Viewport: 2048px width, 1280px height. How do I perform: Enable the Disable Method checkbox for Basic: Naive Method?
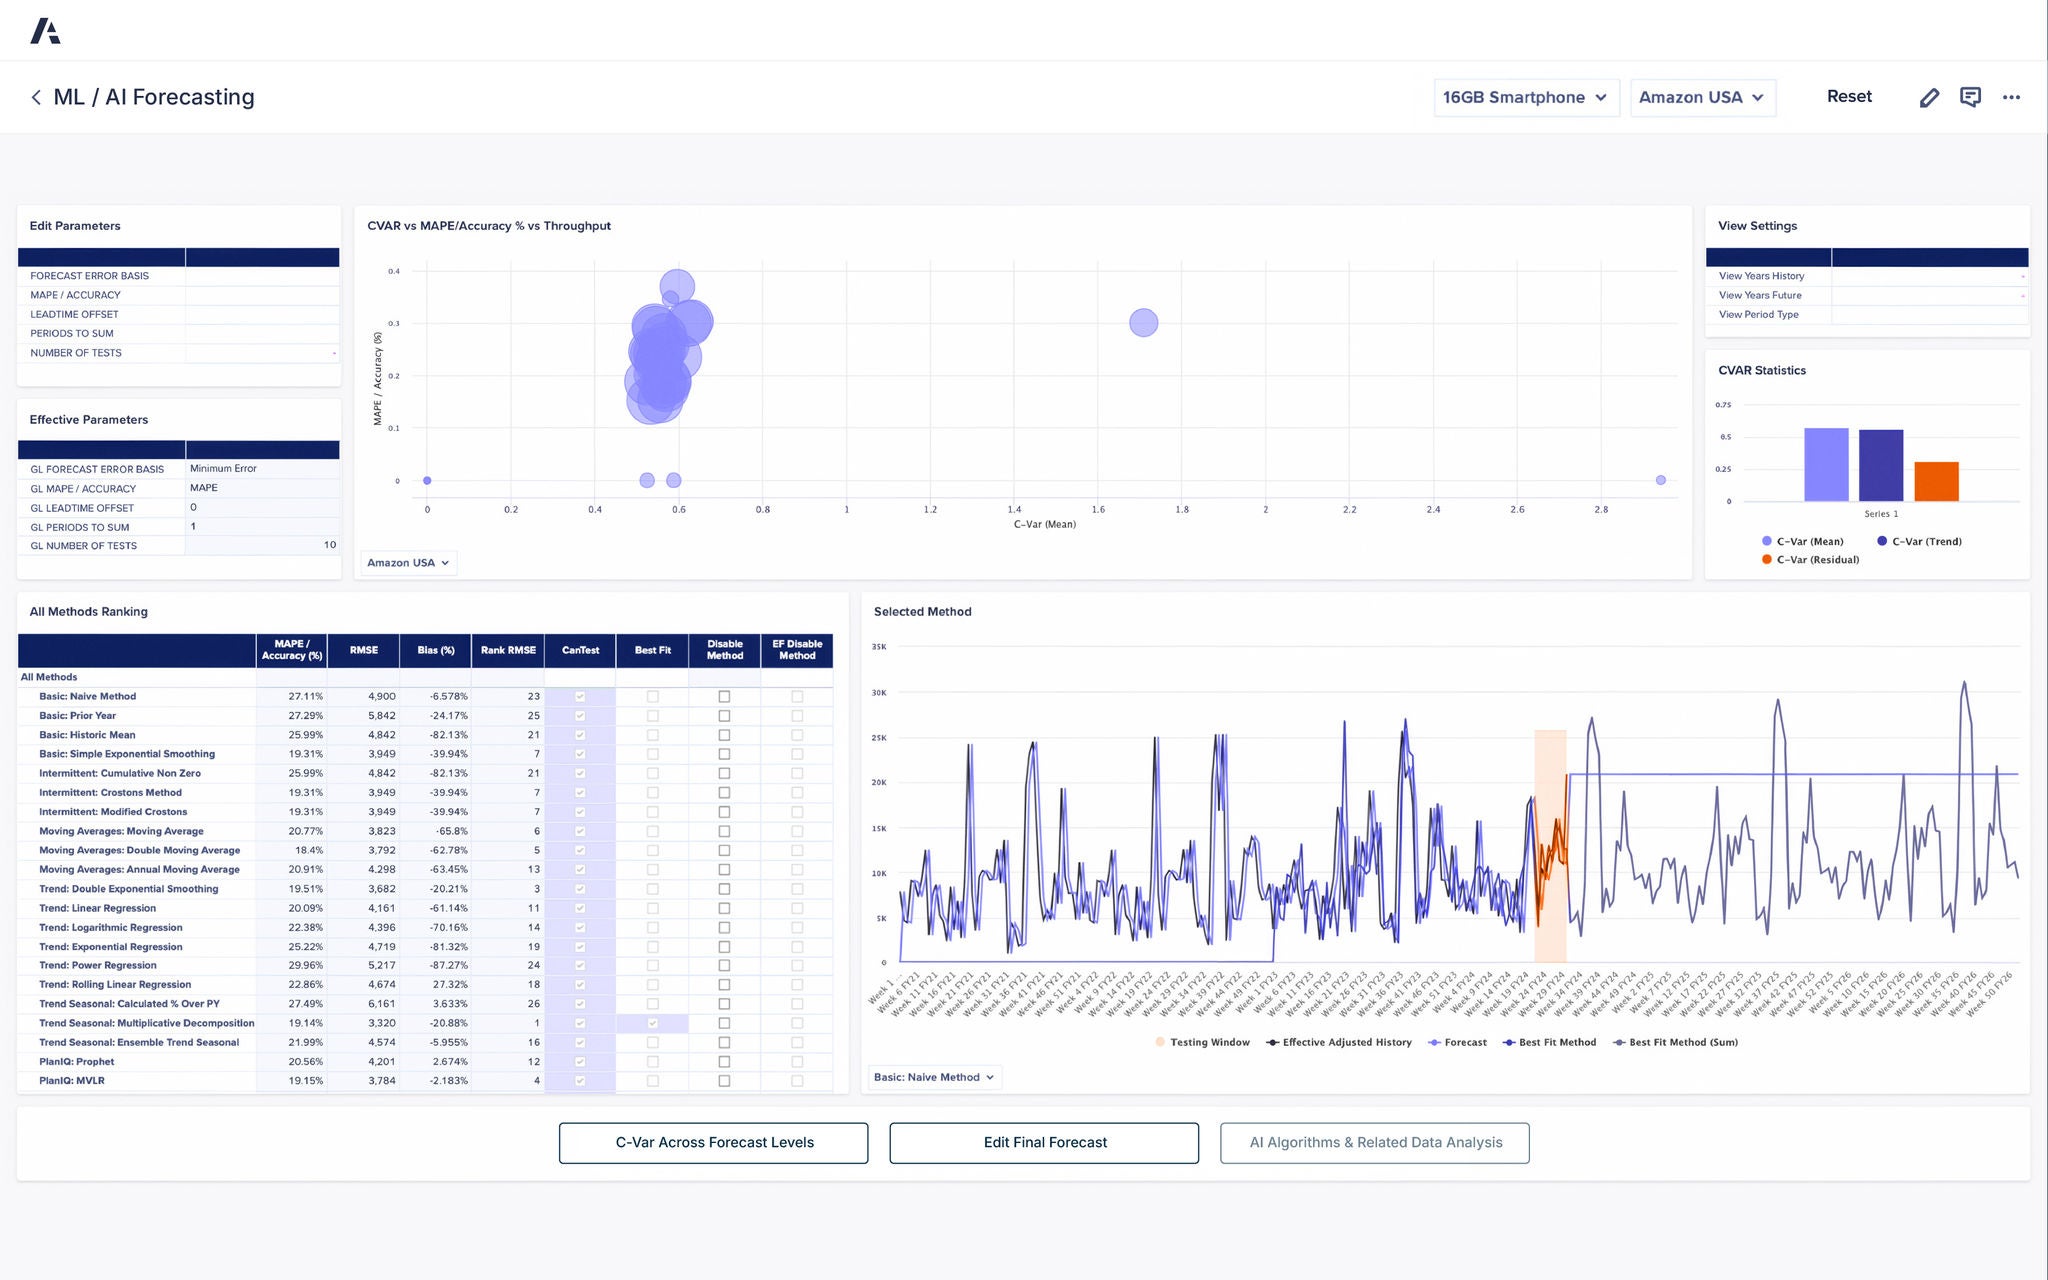[x=724, y=696]
